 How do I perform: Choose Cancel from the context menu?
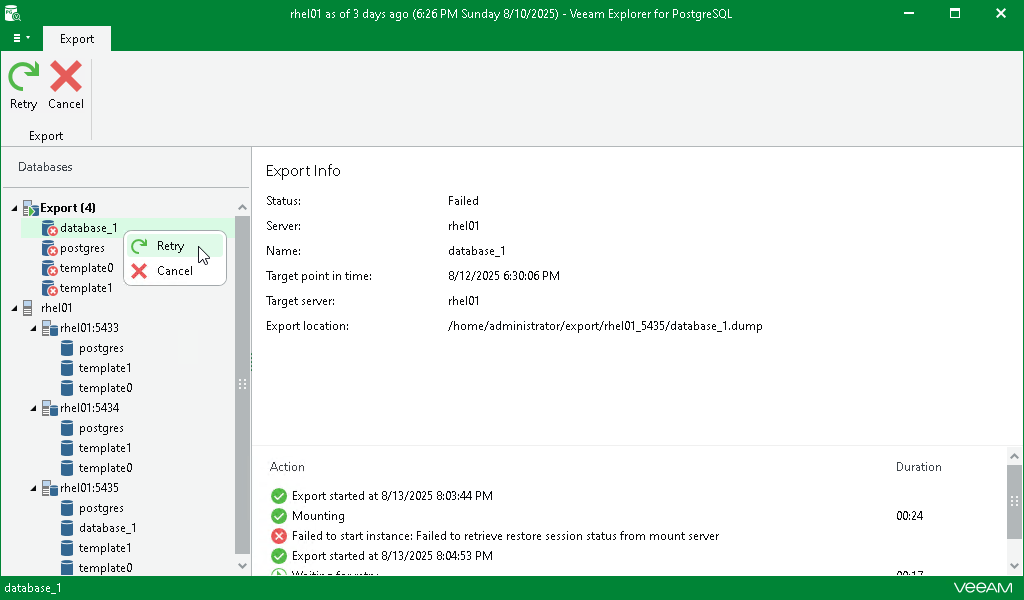pyautogui.click(x=174, y=271)
